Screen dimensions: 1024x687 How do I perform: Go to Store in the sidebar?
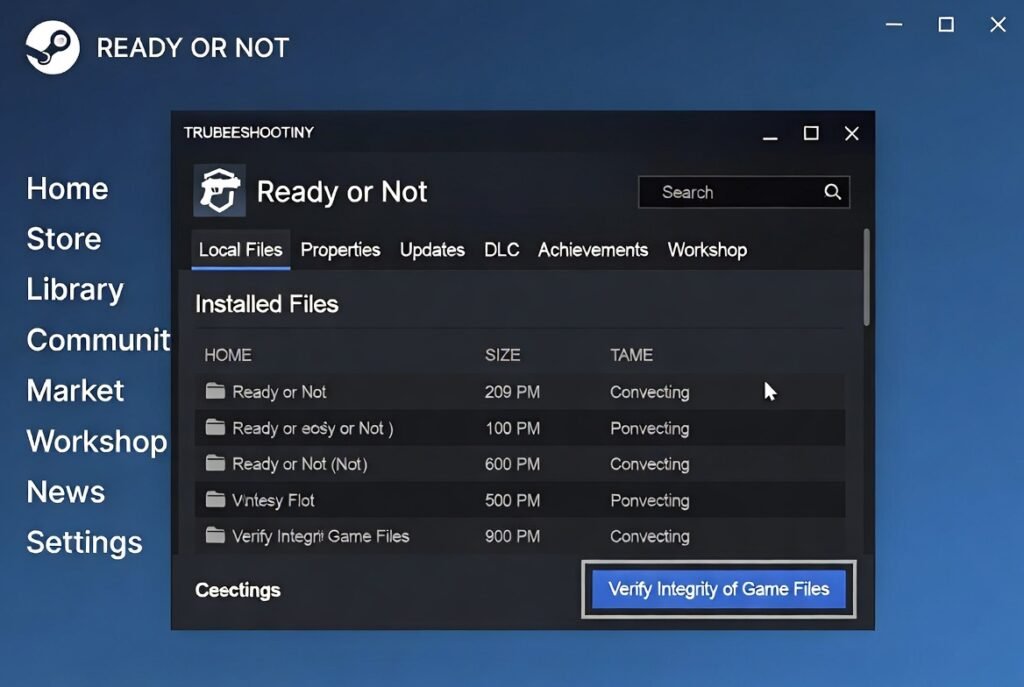[63, 239]
